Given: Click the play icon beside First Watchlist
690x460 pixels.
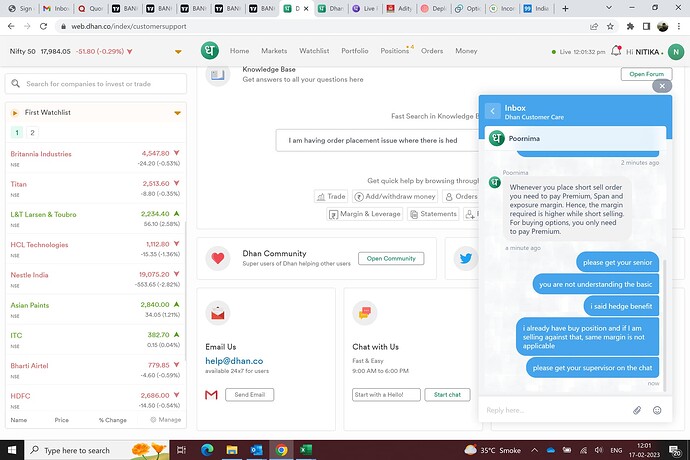Looking at the screenshot, I should click(15, 113).
